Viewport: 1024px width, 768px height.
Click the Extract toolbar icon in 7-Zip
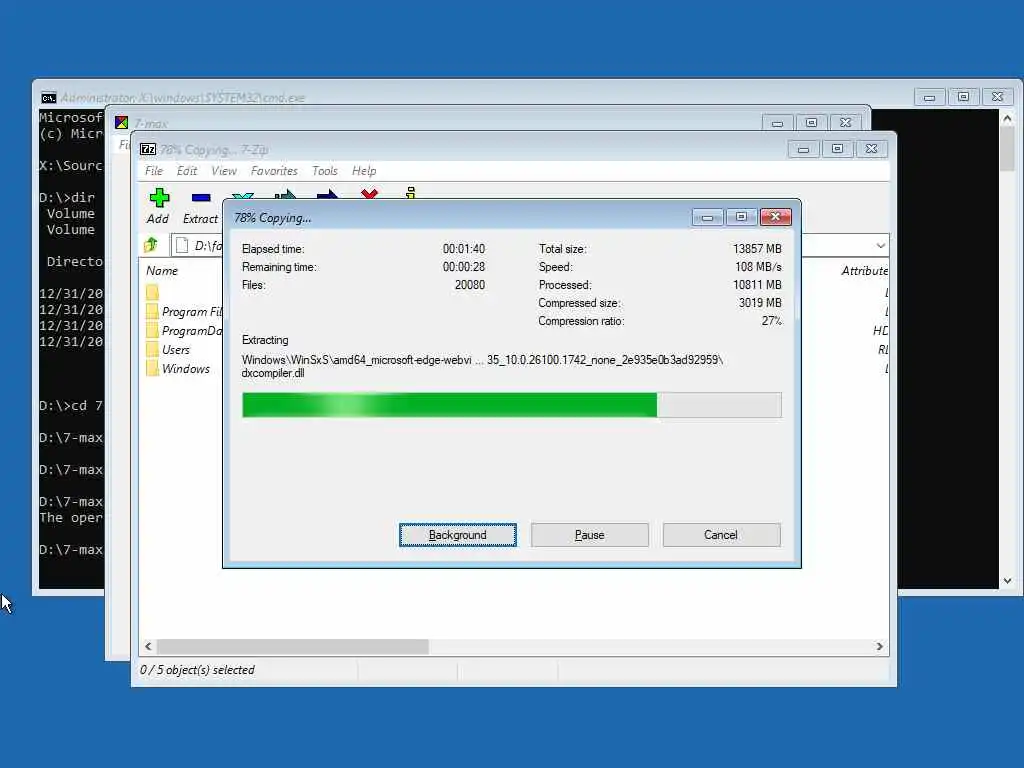[200, 198]
